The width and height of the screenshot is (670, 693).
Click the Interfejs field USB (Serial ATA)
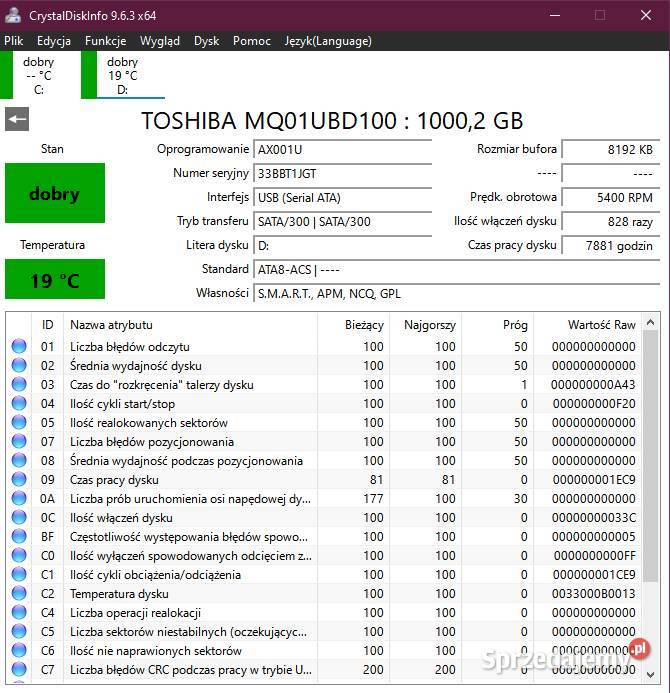click(x=343, y=197)
